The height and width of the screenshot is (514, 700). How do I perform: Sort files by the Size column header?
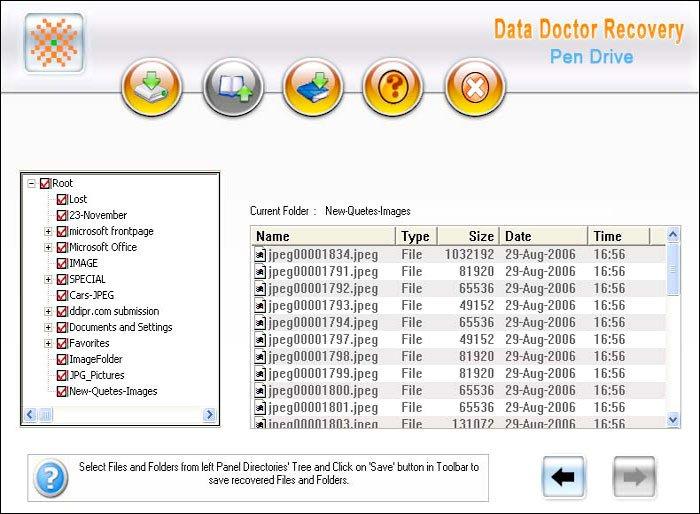click(468, 236)
